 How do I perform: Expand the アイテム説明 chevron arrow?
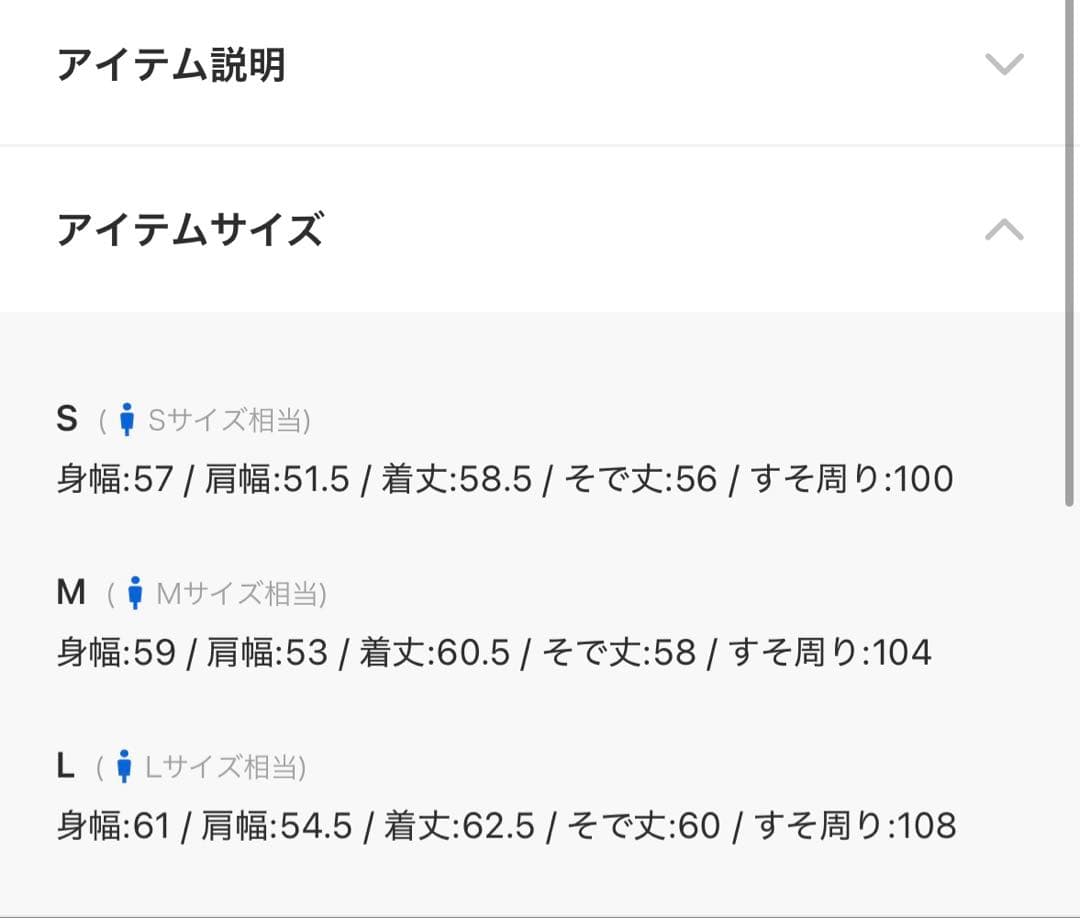point(1004,65)
